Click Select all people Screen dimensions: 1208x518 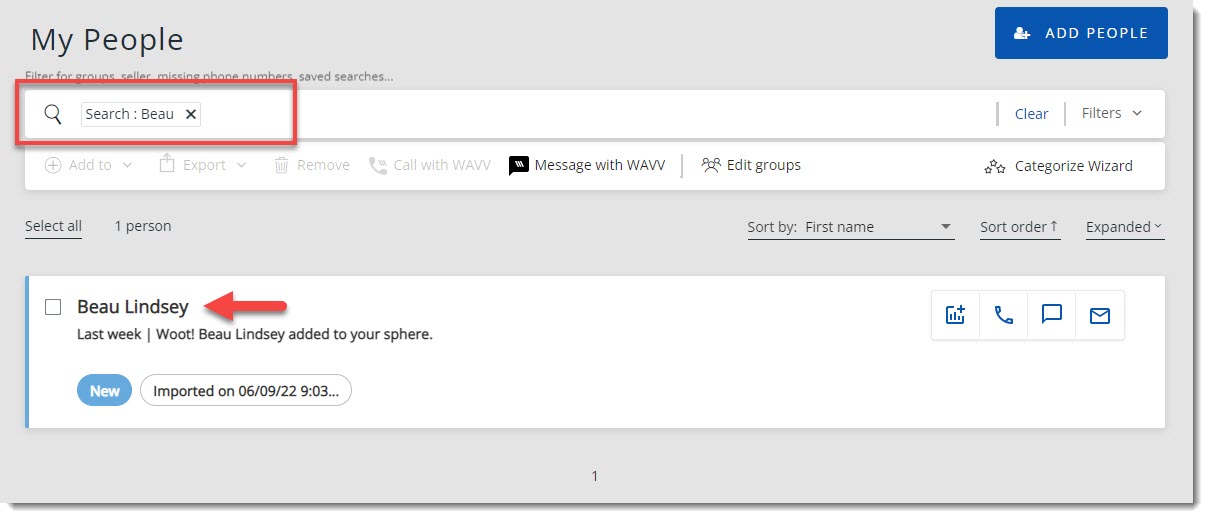coord(53,226)
